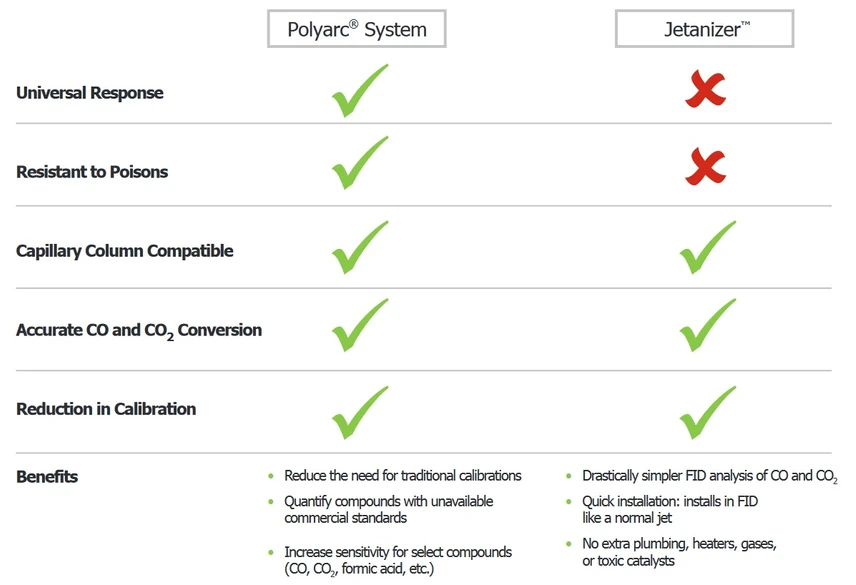
Task: Click the Reduction in Calibration label
Action: point(106,409)
